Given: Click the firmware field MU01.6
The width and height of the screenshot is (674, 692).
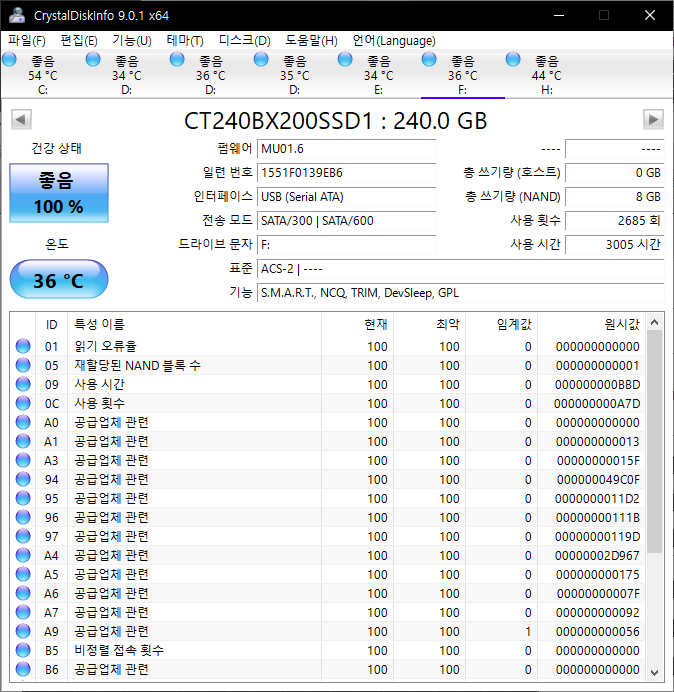Looking at the screenshot, I should 346,149.
